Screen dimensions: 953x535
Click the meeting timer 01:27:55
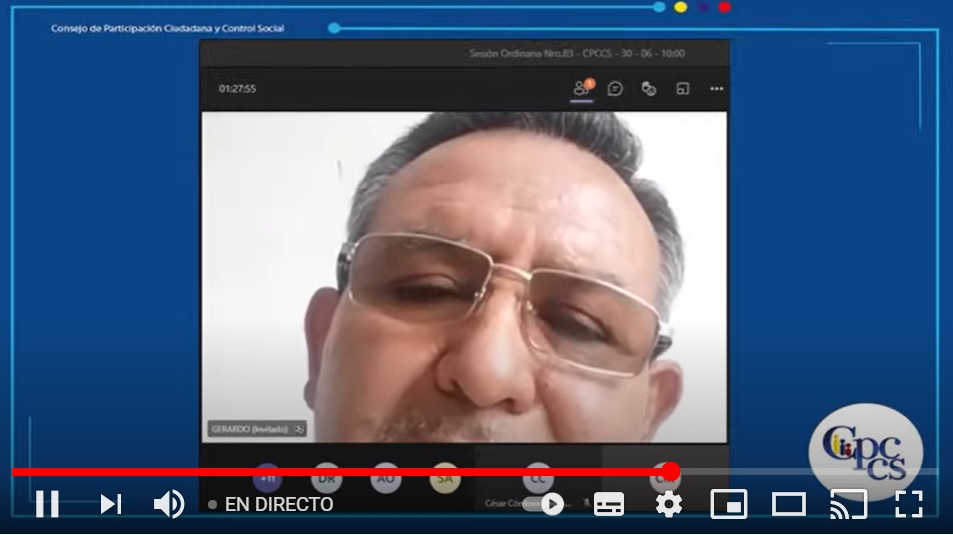pos(237,89)
